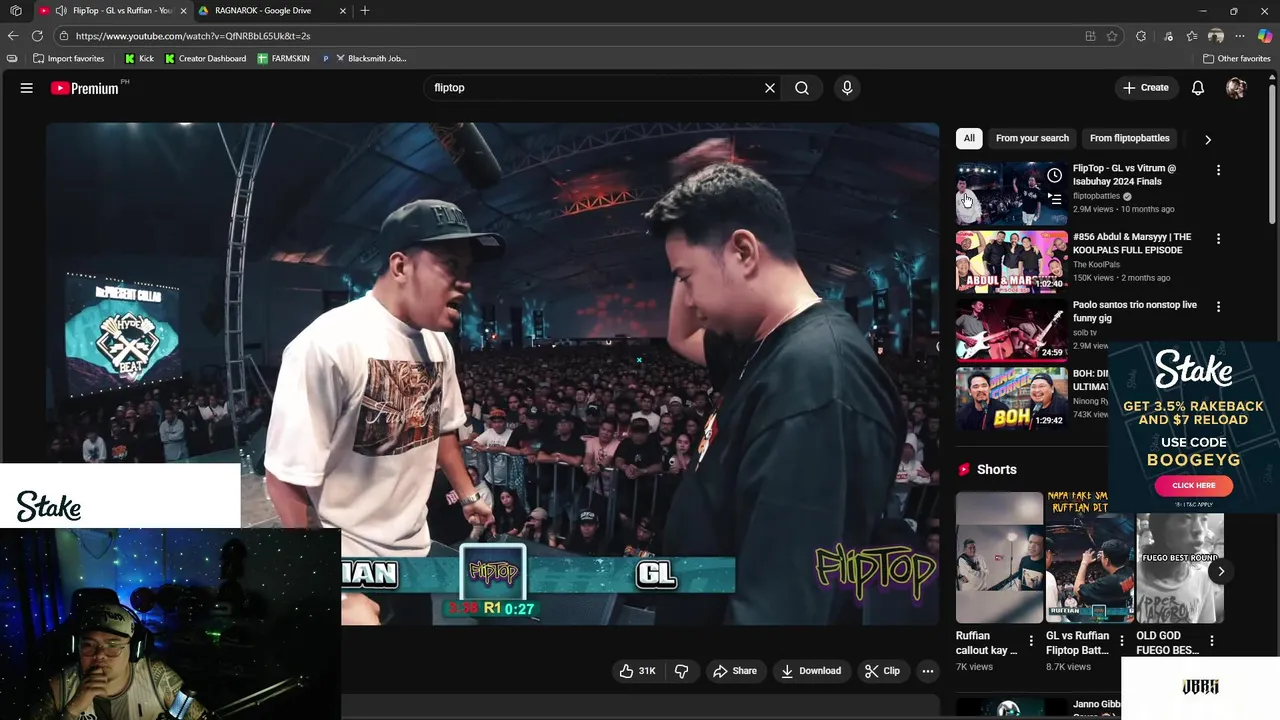Open split screen icon in address bar
Screen dimensions: 1280x720
(1090, 36)
